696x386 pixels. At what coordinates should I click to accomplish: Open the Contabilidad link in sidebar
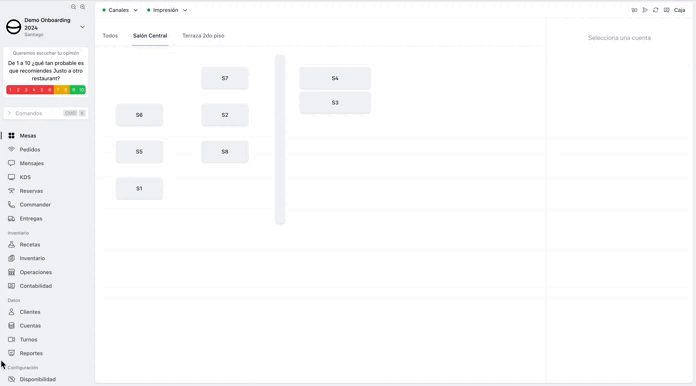tap(36, 286)
